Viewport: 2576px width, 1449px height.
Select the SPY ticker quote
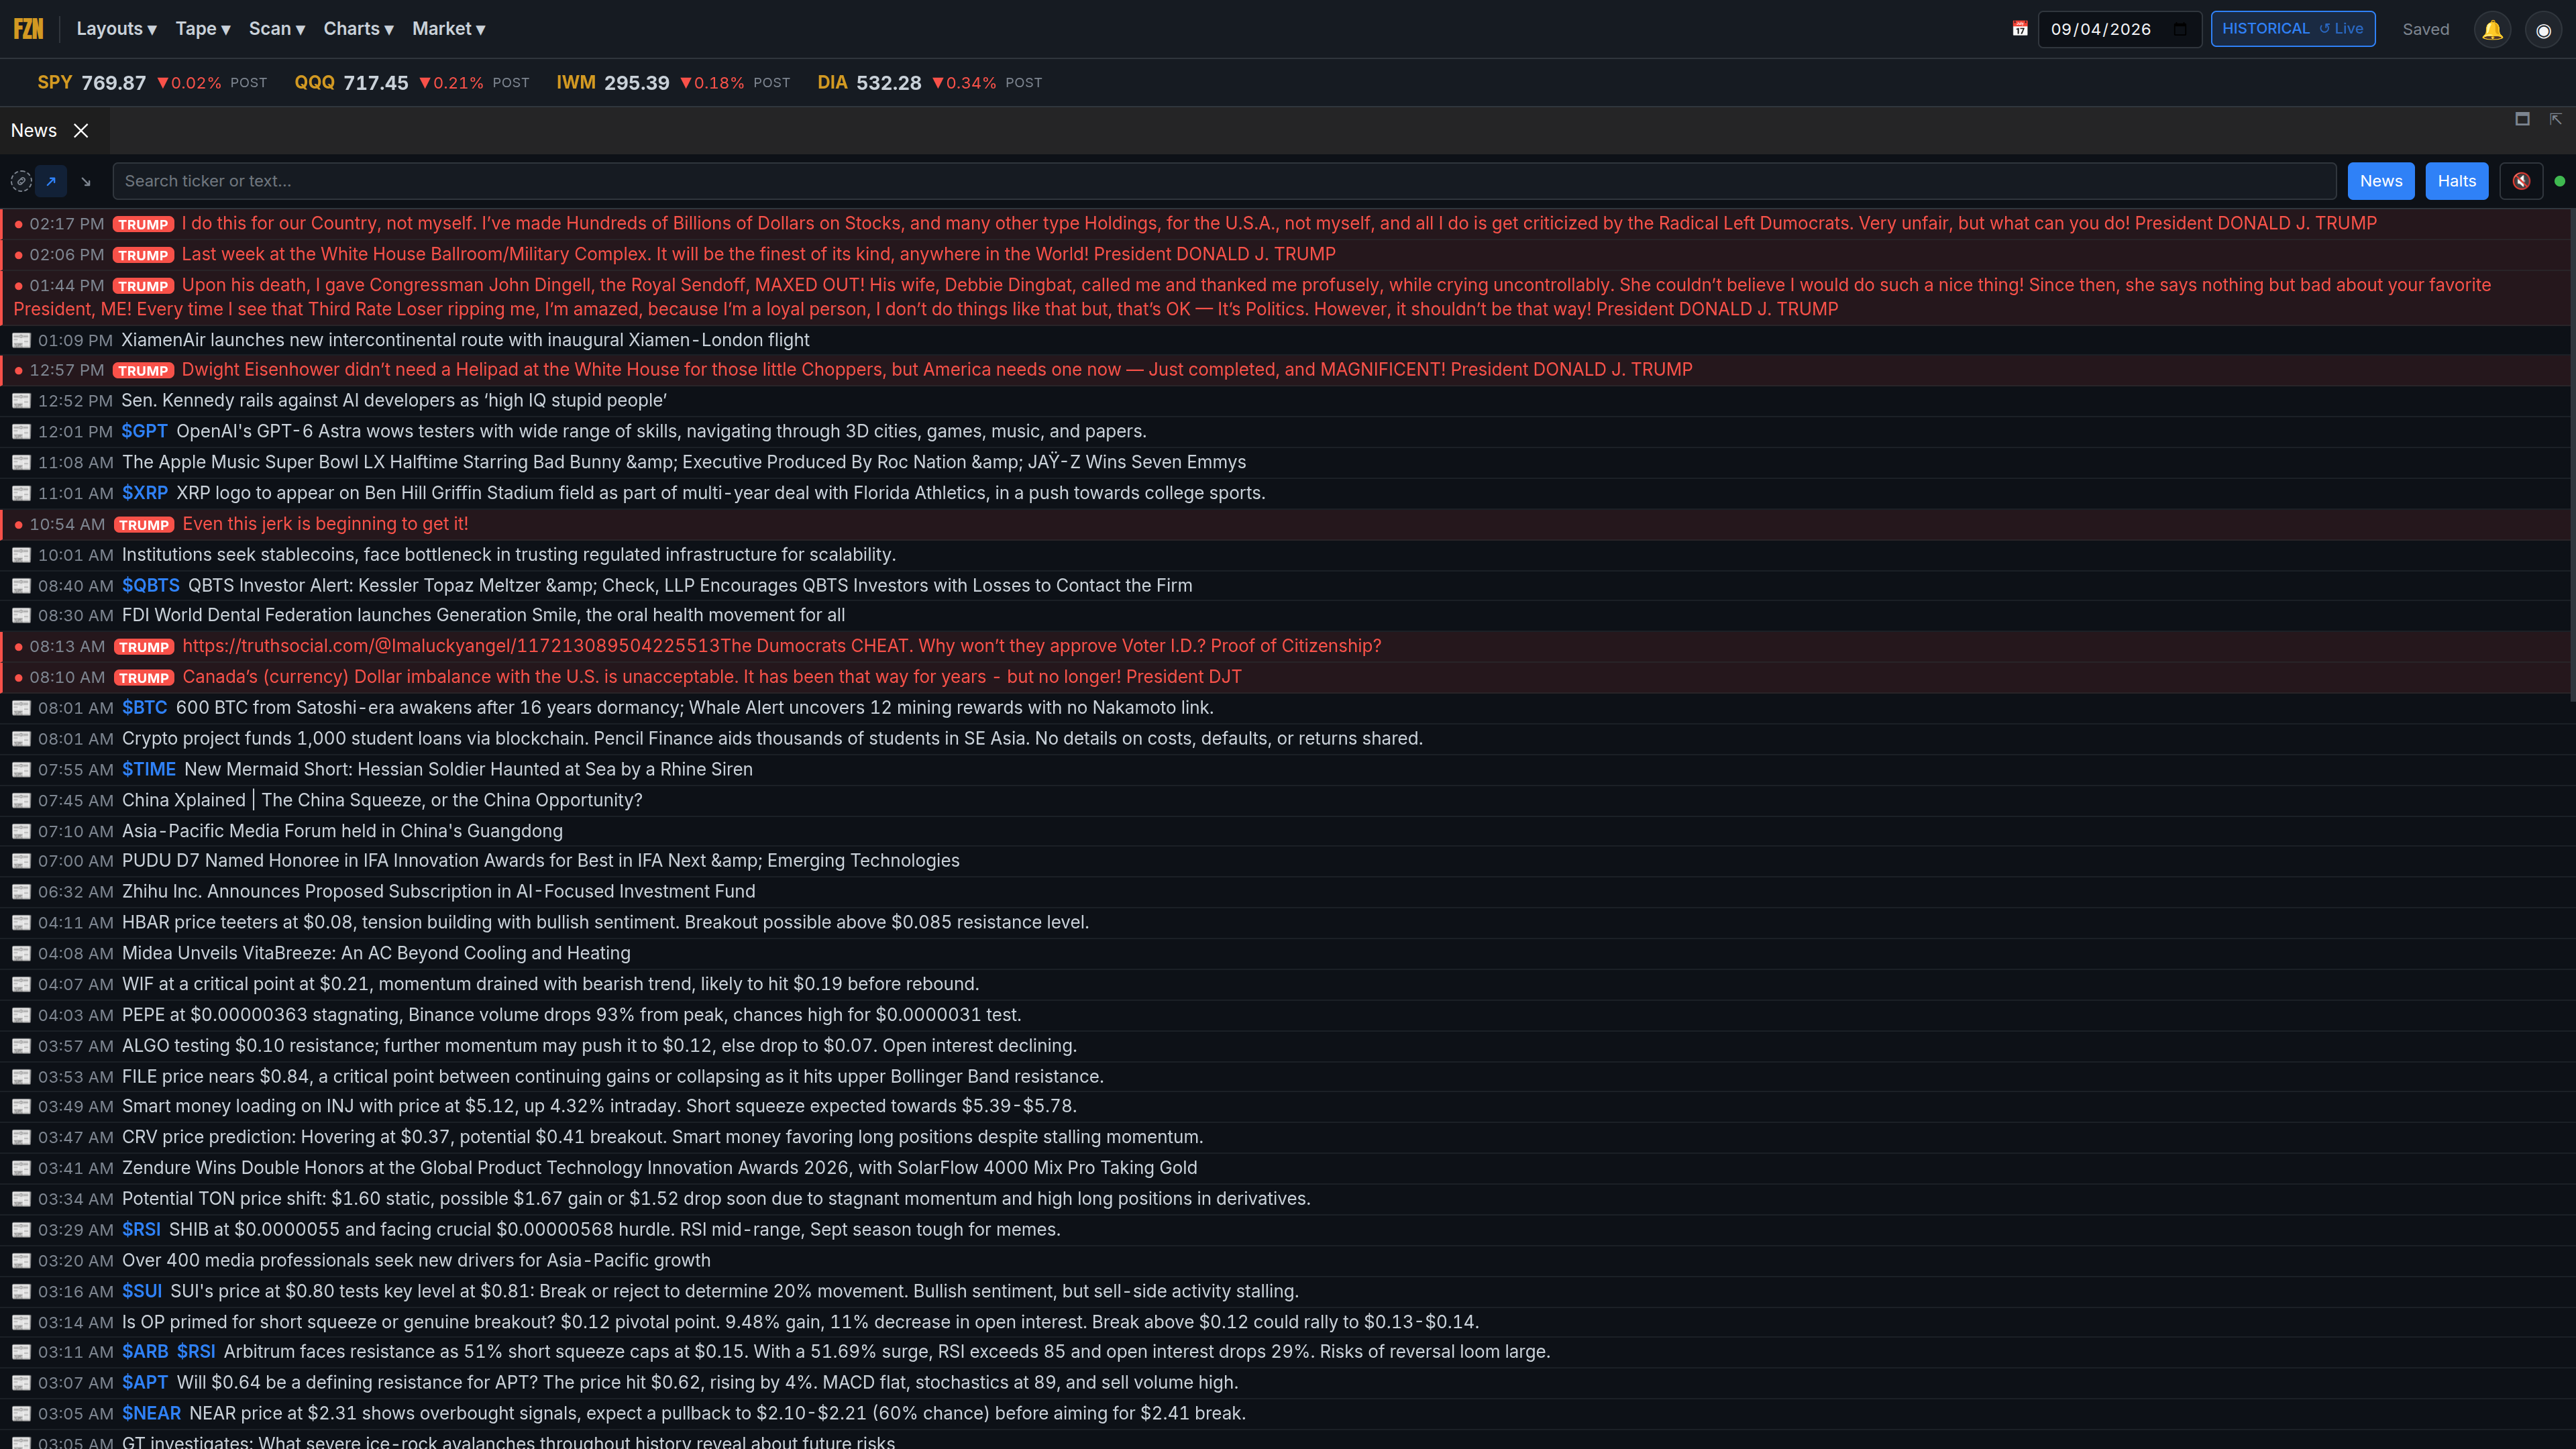[152, 83]
